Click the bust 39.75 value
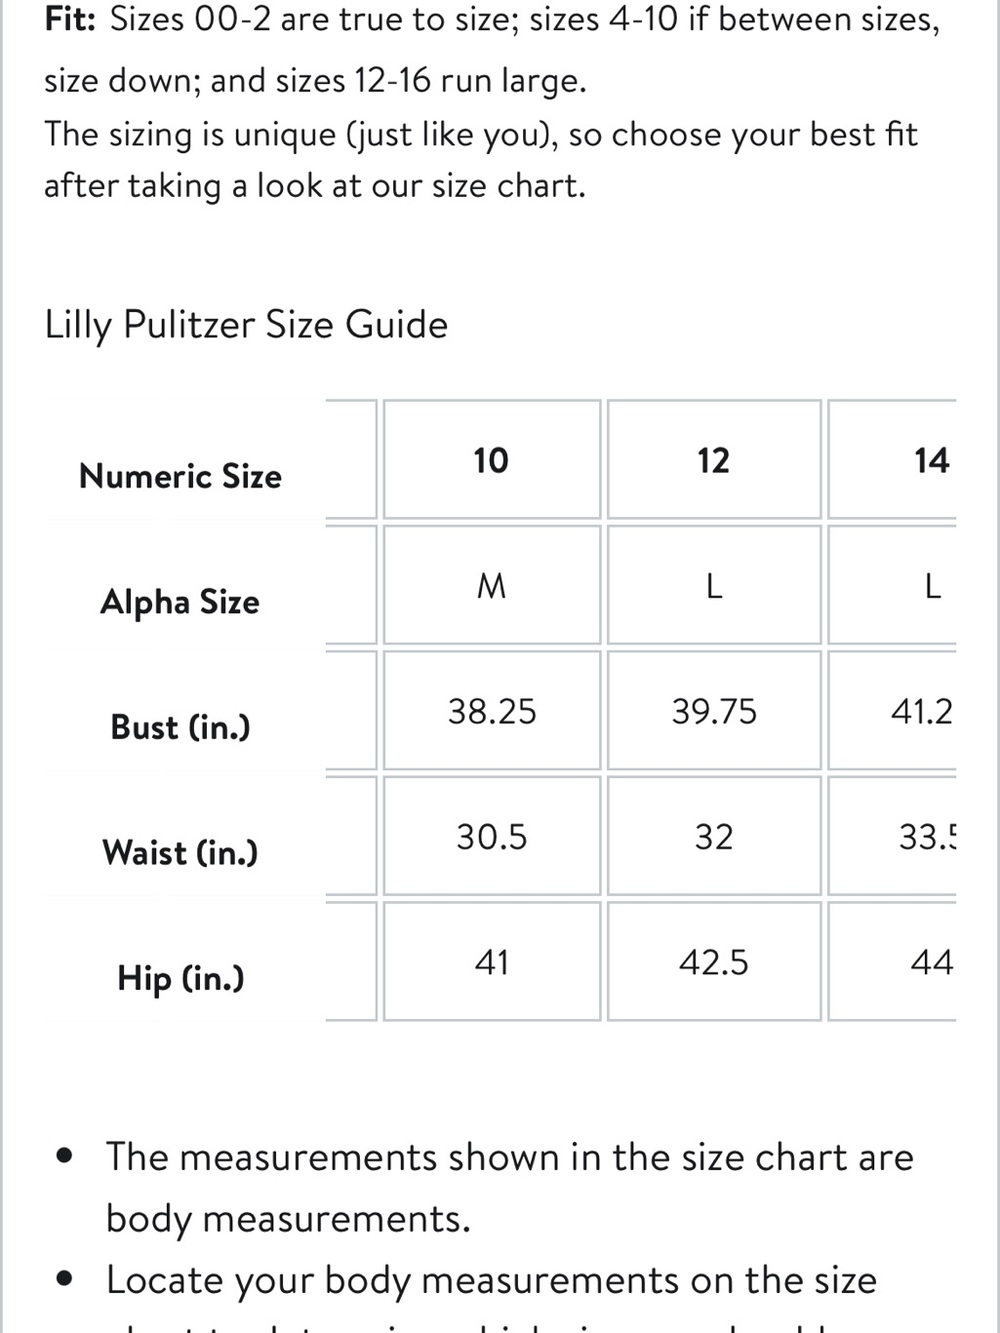This screenshot has width=1000, height=1333. [714, 711]
